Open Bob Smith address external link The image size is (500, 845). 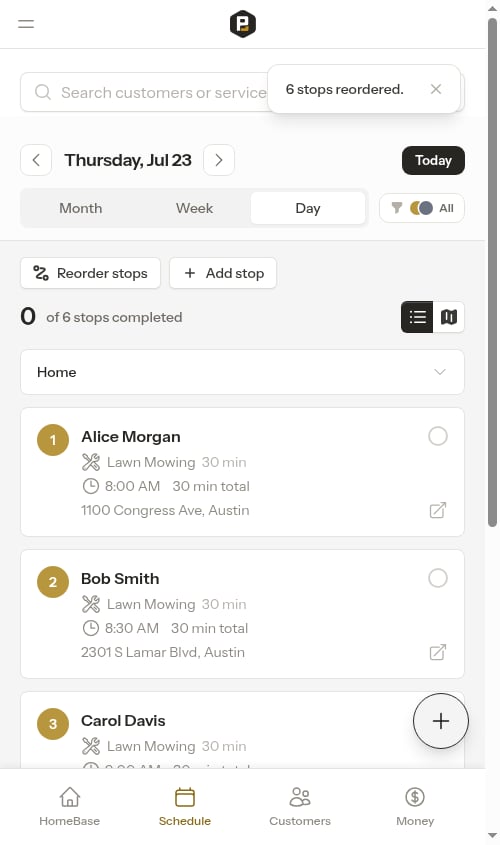pyautogui.click(x=438, y=652)
